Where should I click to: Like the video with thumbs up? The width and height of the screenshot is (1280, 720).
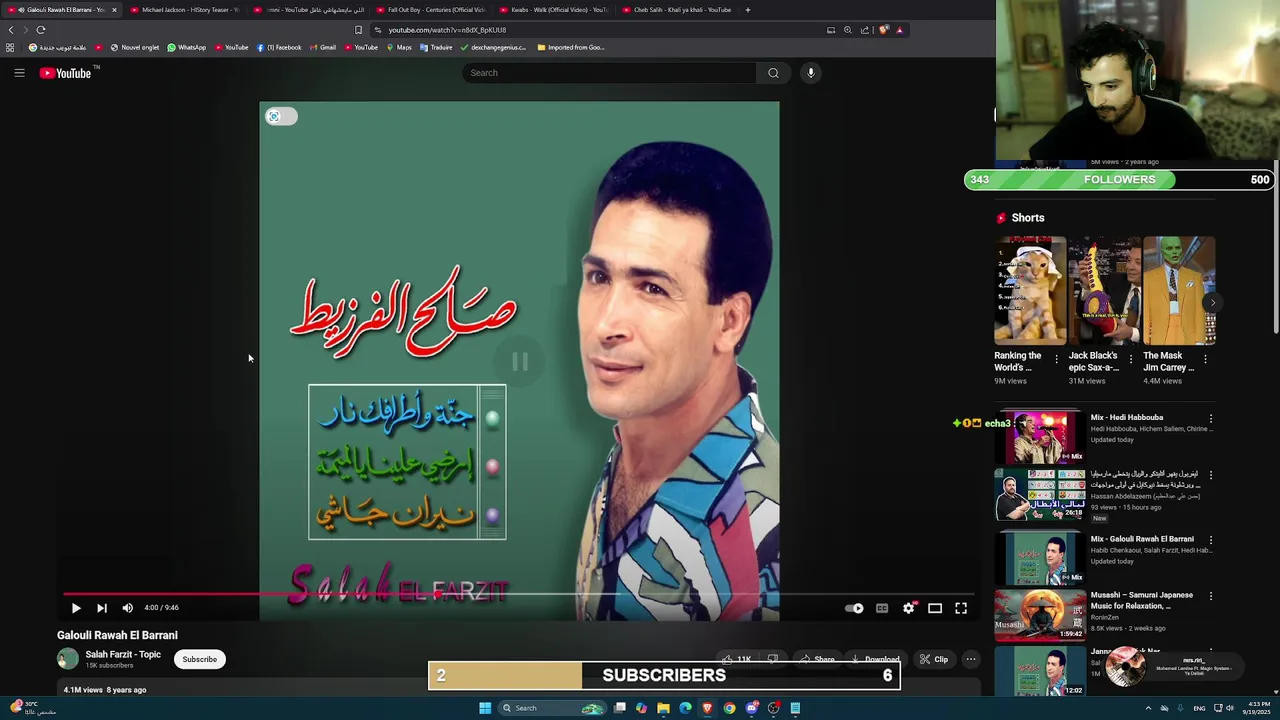(738, 659)
